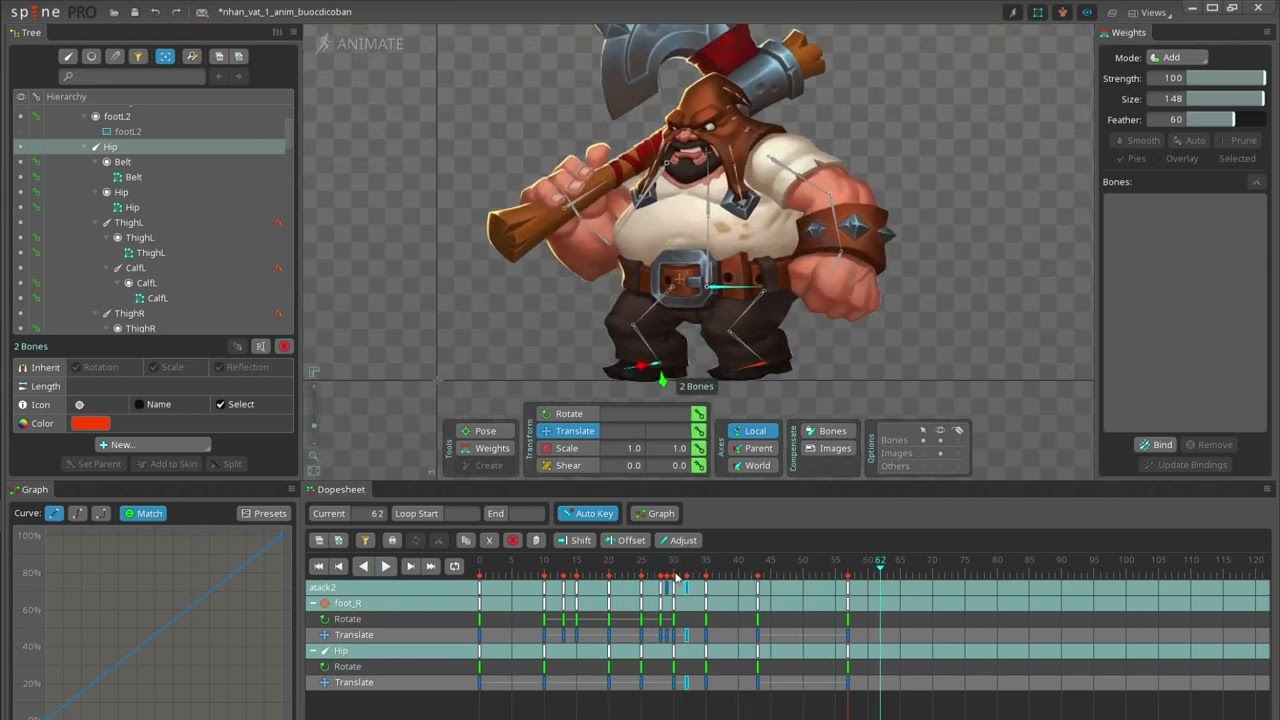Switch to the Weights tab
The image size is (1280, 720).
pyautogui.click(x=1123, y=32)
